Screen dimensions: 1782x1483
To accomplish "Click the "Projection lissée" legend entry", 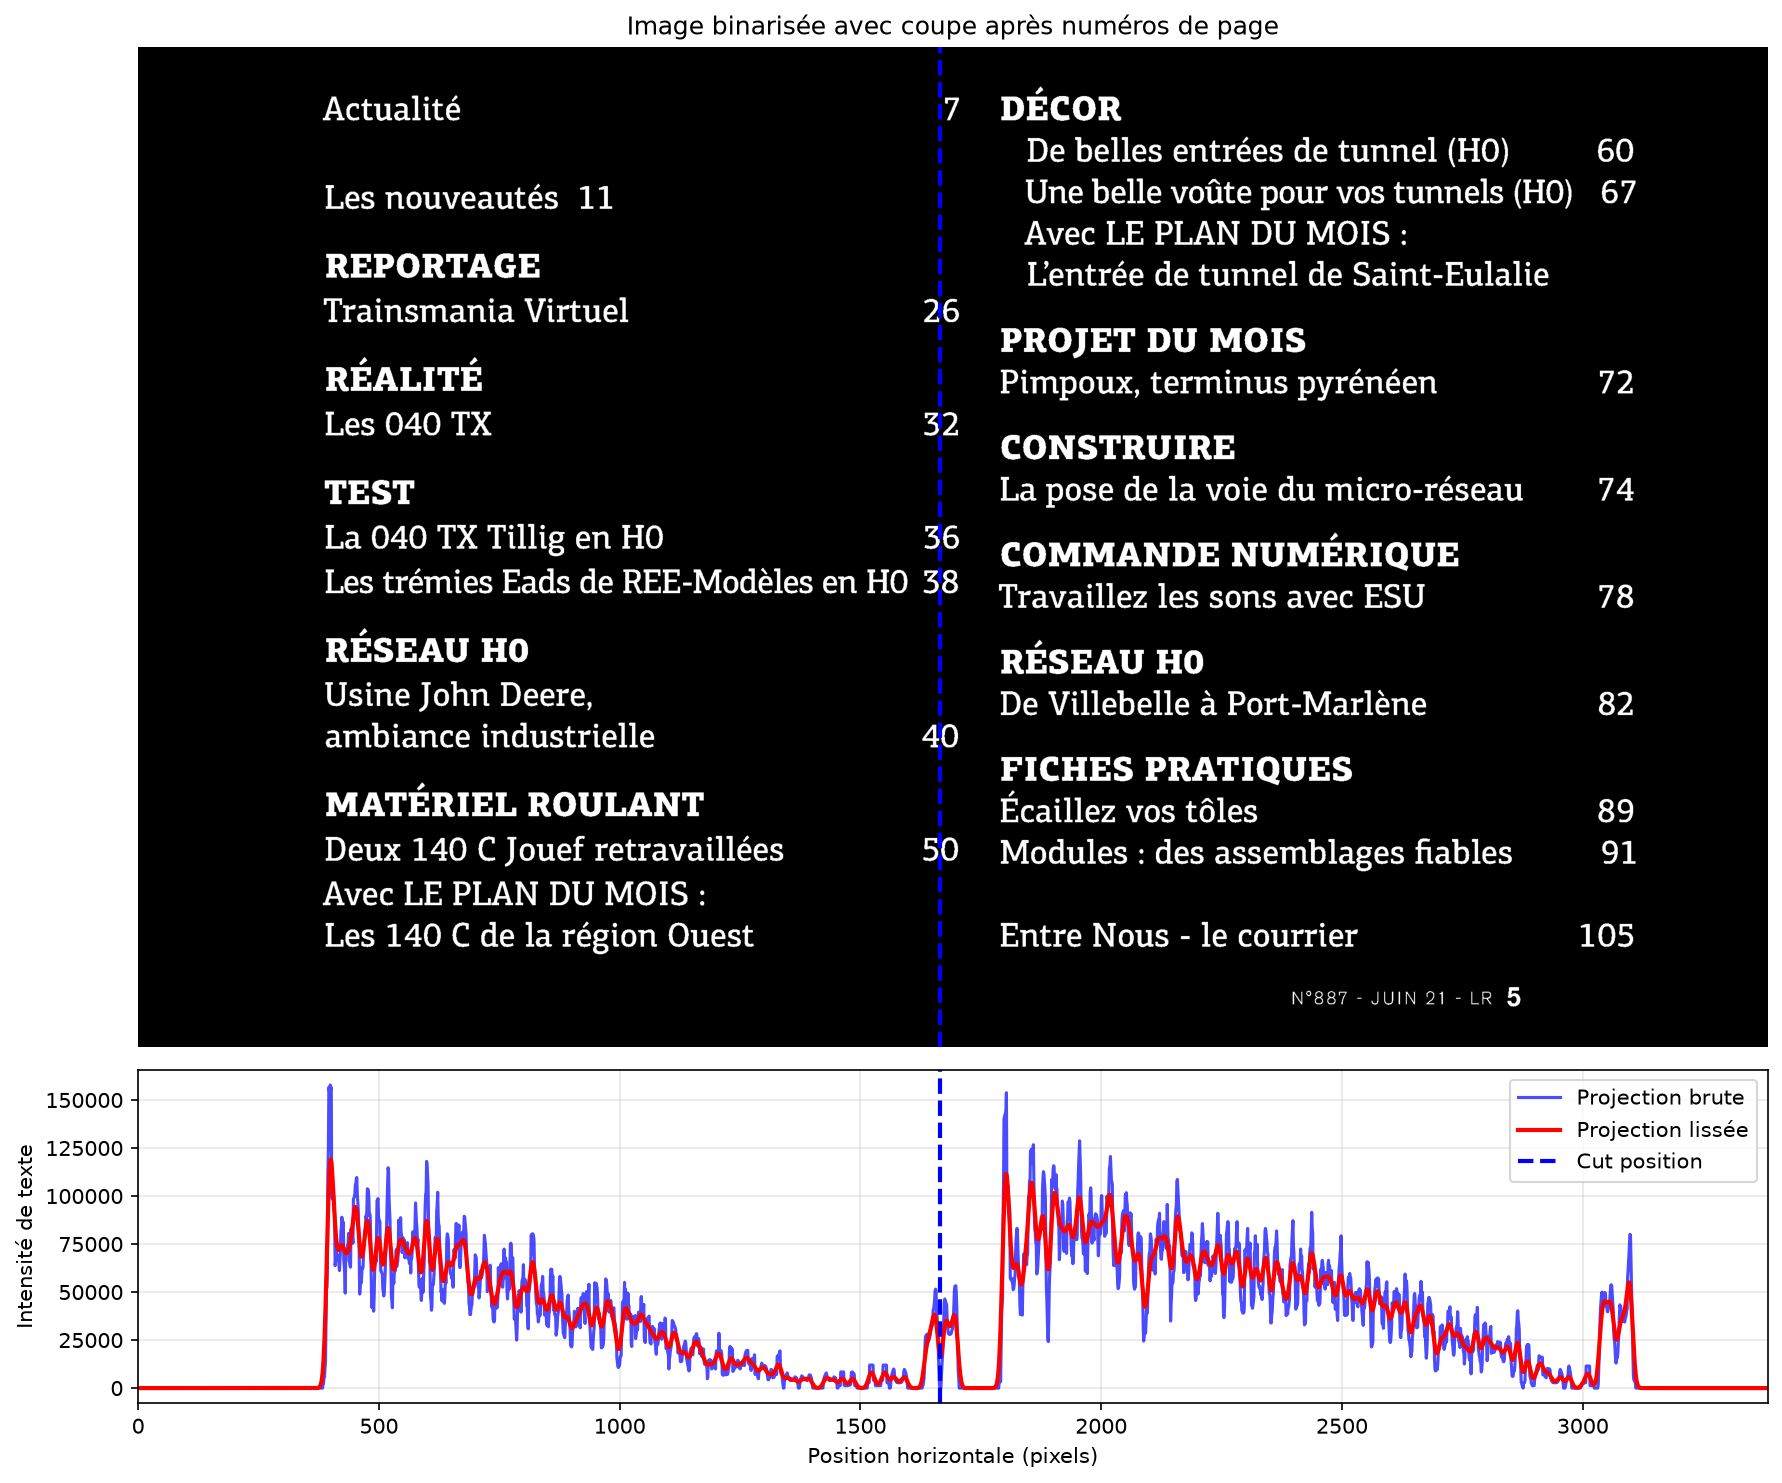I will pyautogui.click(x=1632, y=1130).
